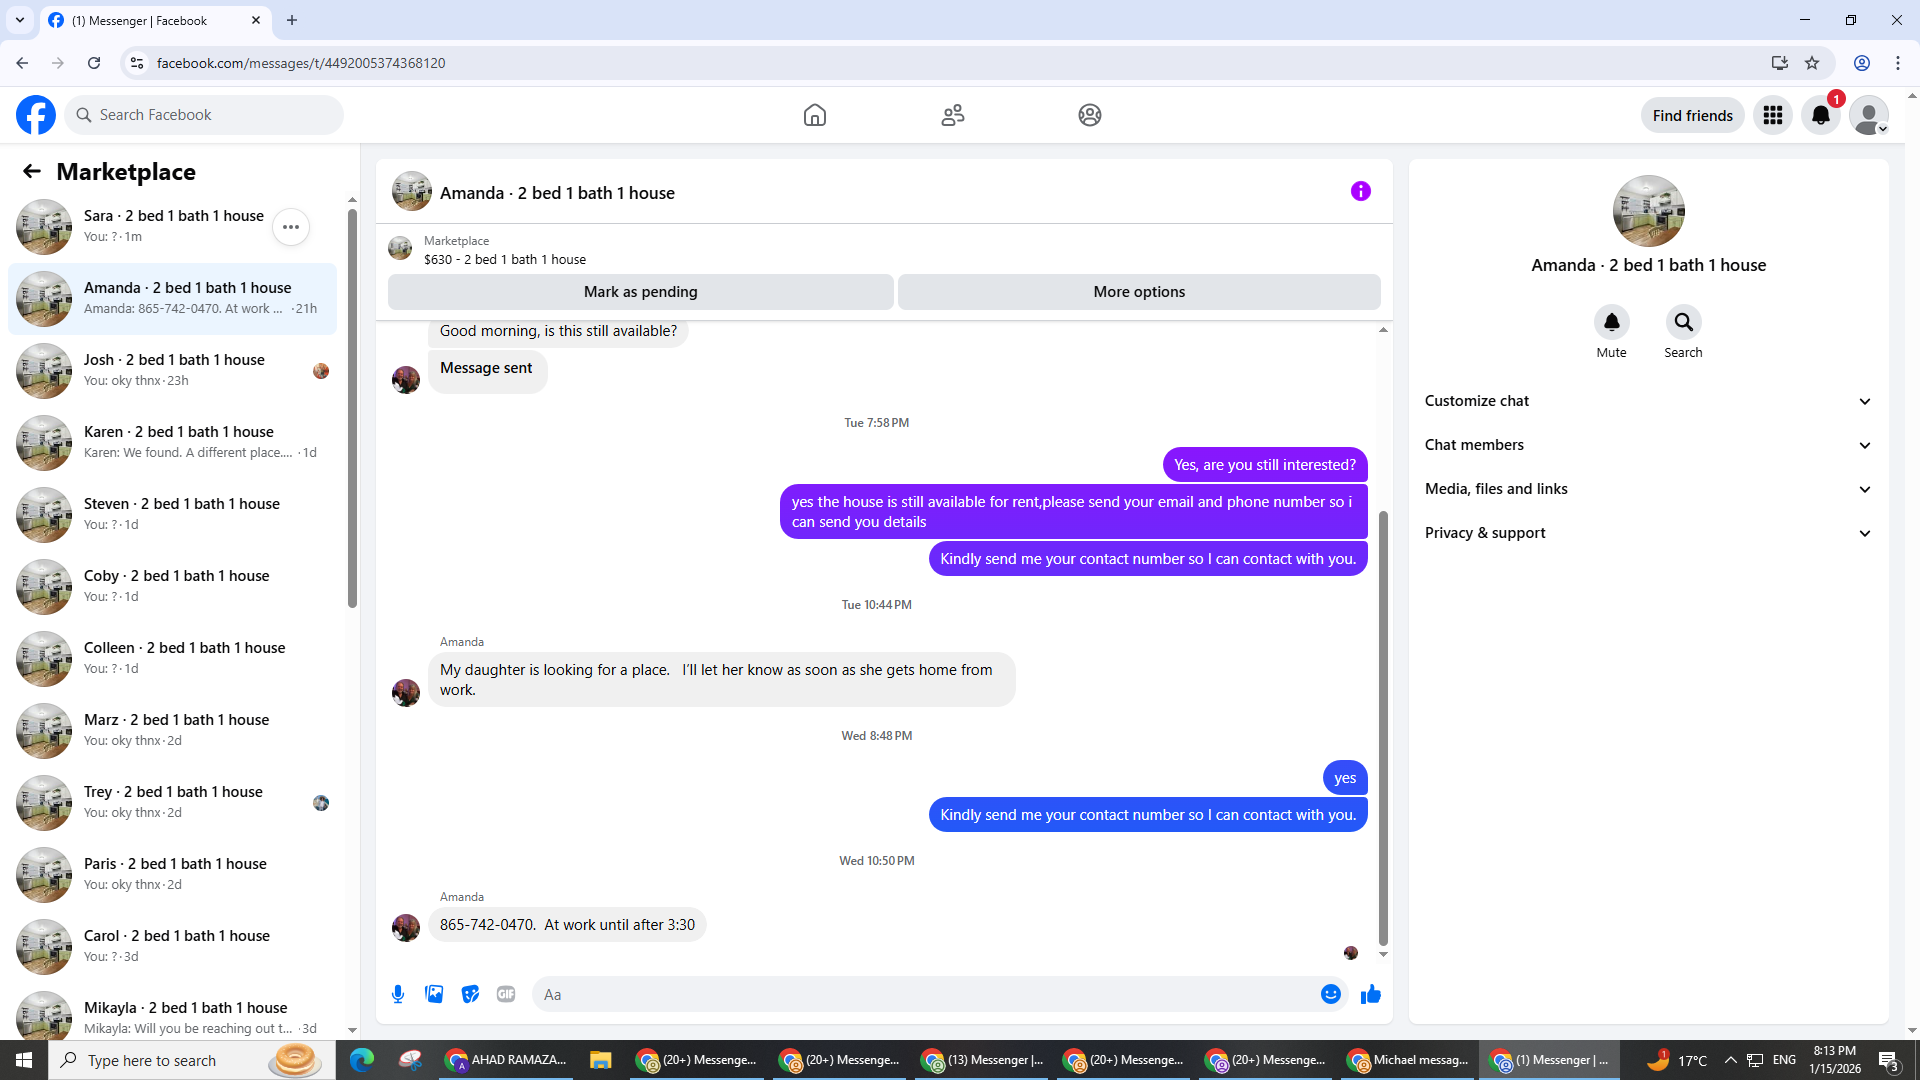The width and height of the screenshot is (1920, 1080).
Task: Open the Karen 2 bed 1 bath conversation
Action: (x=178, y=442)
